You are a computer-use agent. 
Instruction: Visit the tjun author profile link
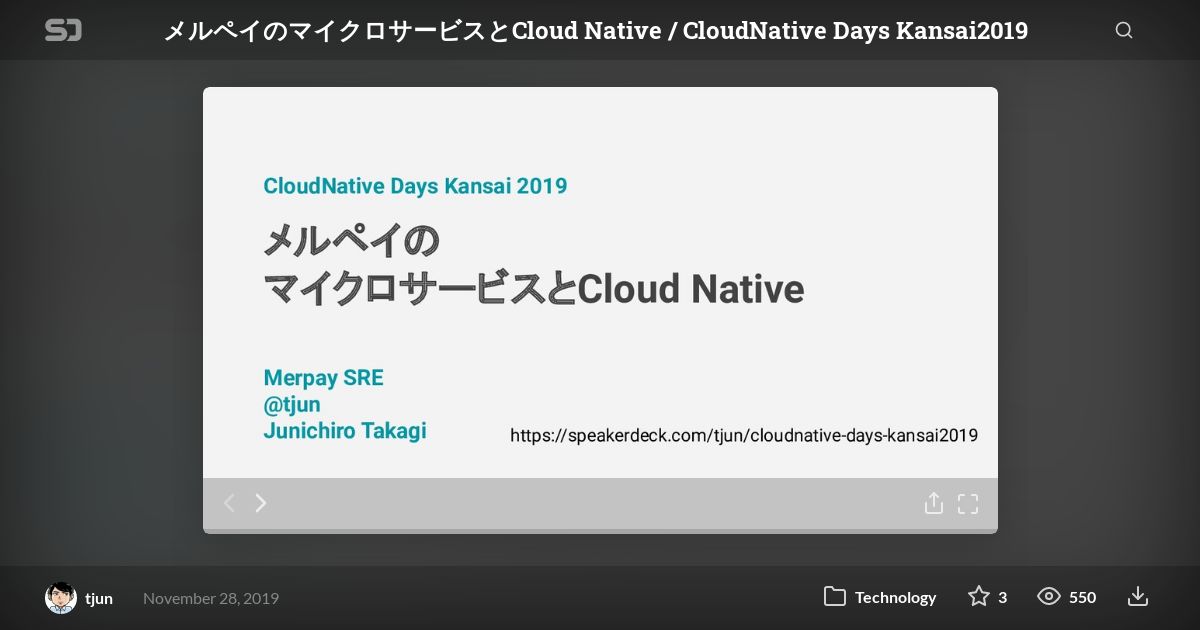tap(99, 598)
